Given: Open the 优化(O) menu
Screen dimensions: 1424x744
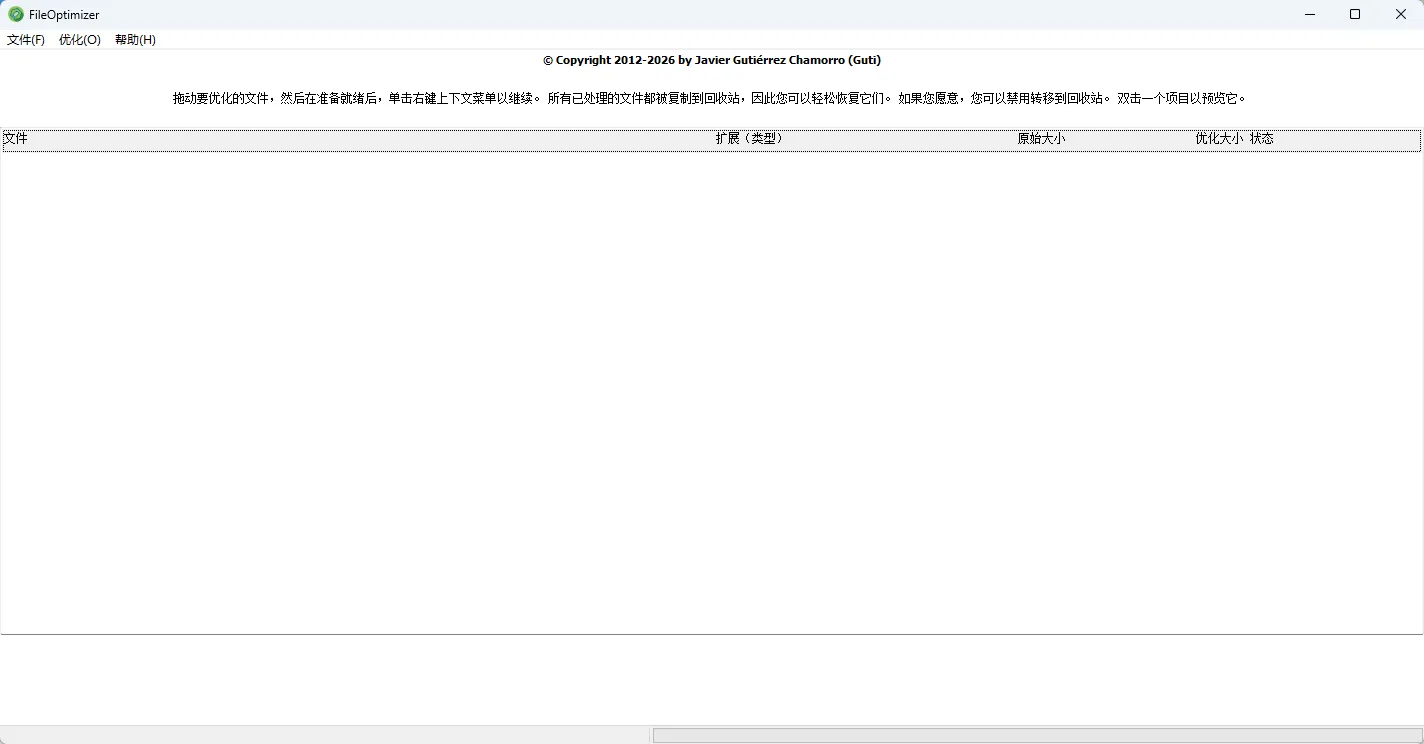Looking at the screenshot, I should [80, 40].
